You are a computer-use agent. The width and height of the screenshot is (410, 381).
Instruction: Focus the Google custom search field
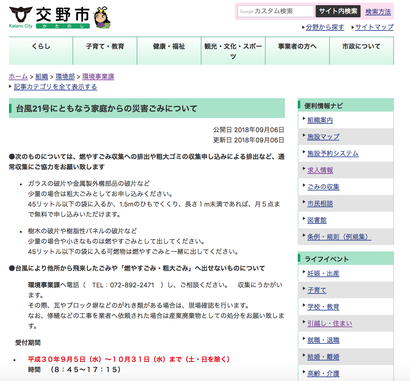pyautogui.click(x=276, y=11)
